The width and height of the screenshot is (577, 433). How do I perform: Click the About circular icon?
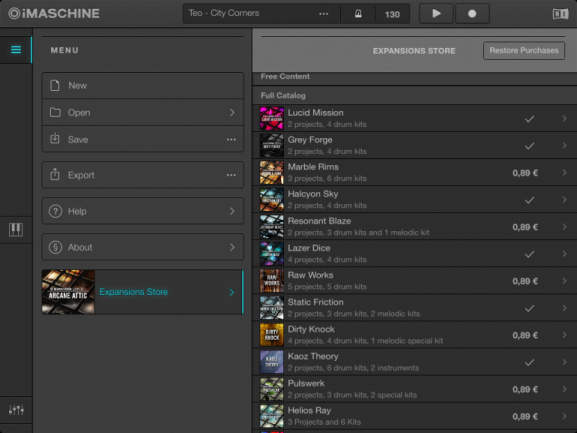click(x=55, y=247)
